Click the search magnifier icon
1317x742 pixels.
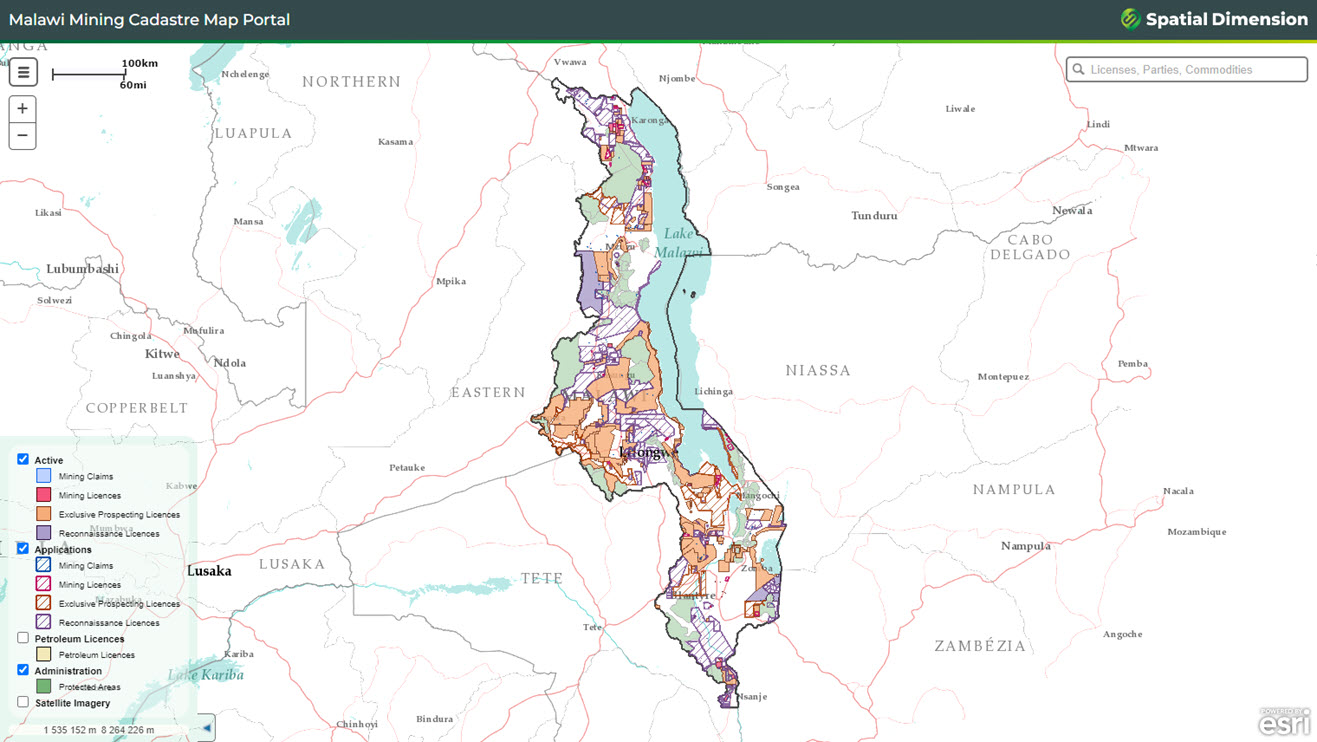point(1079,70)
